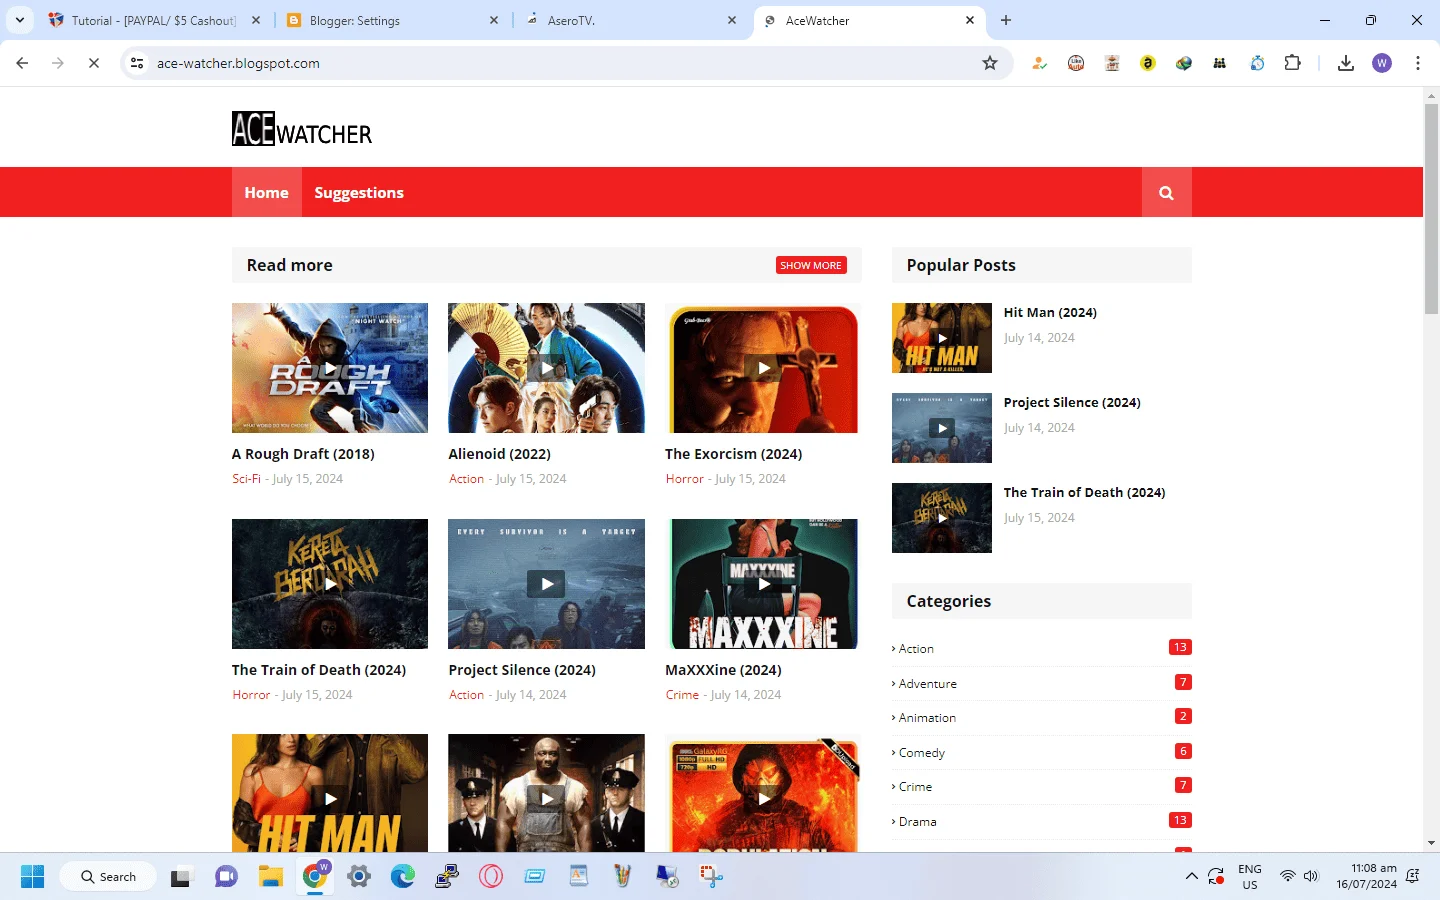The height and width of the screenshot is (900, 1440).
Task: Open The Exorcism (2024) title link
Action: click(x=733, y=454)
